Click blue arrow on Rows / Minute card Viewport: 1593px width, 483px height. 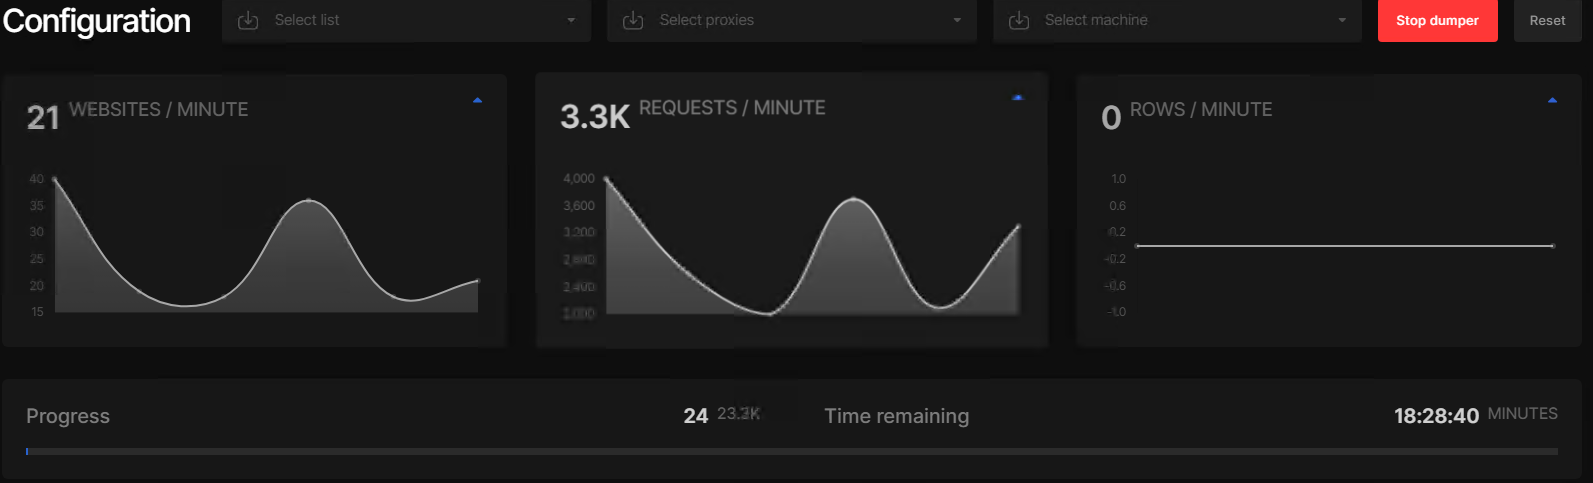[x=1552, y=100]
